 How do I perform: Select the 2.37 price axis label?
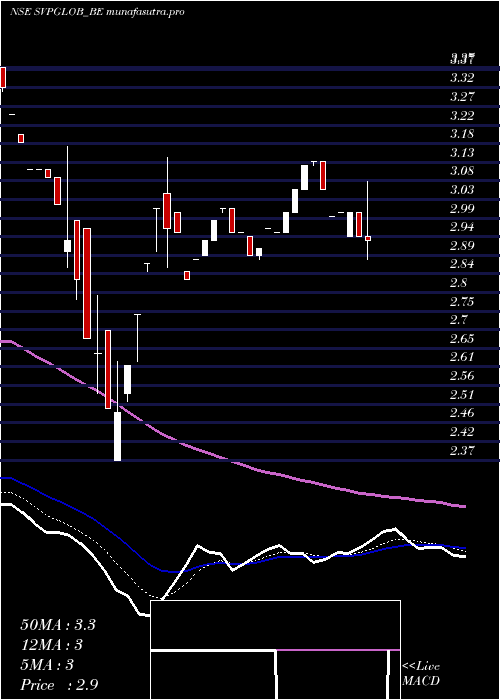tap(462, 450)
